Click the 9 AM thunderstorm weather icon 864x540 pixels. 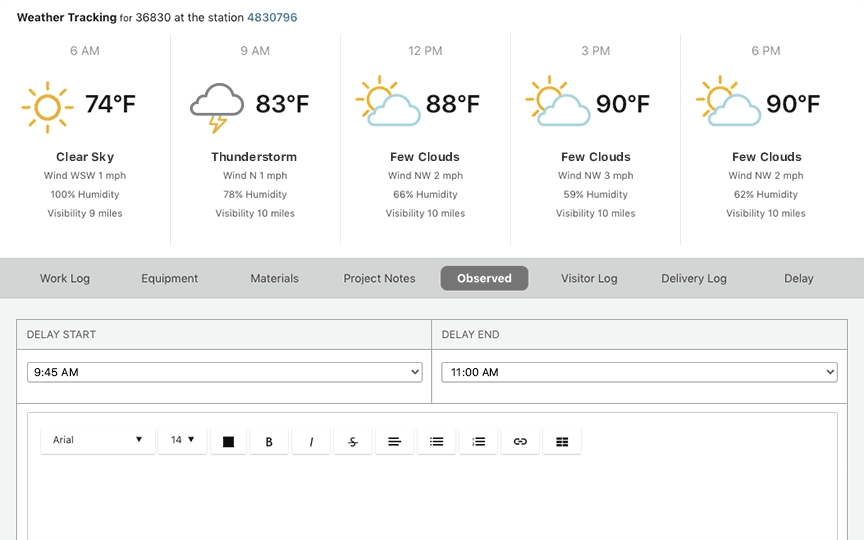tap(217, 106)
